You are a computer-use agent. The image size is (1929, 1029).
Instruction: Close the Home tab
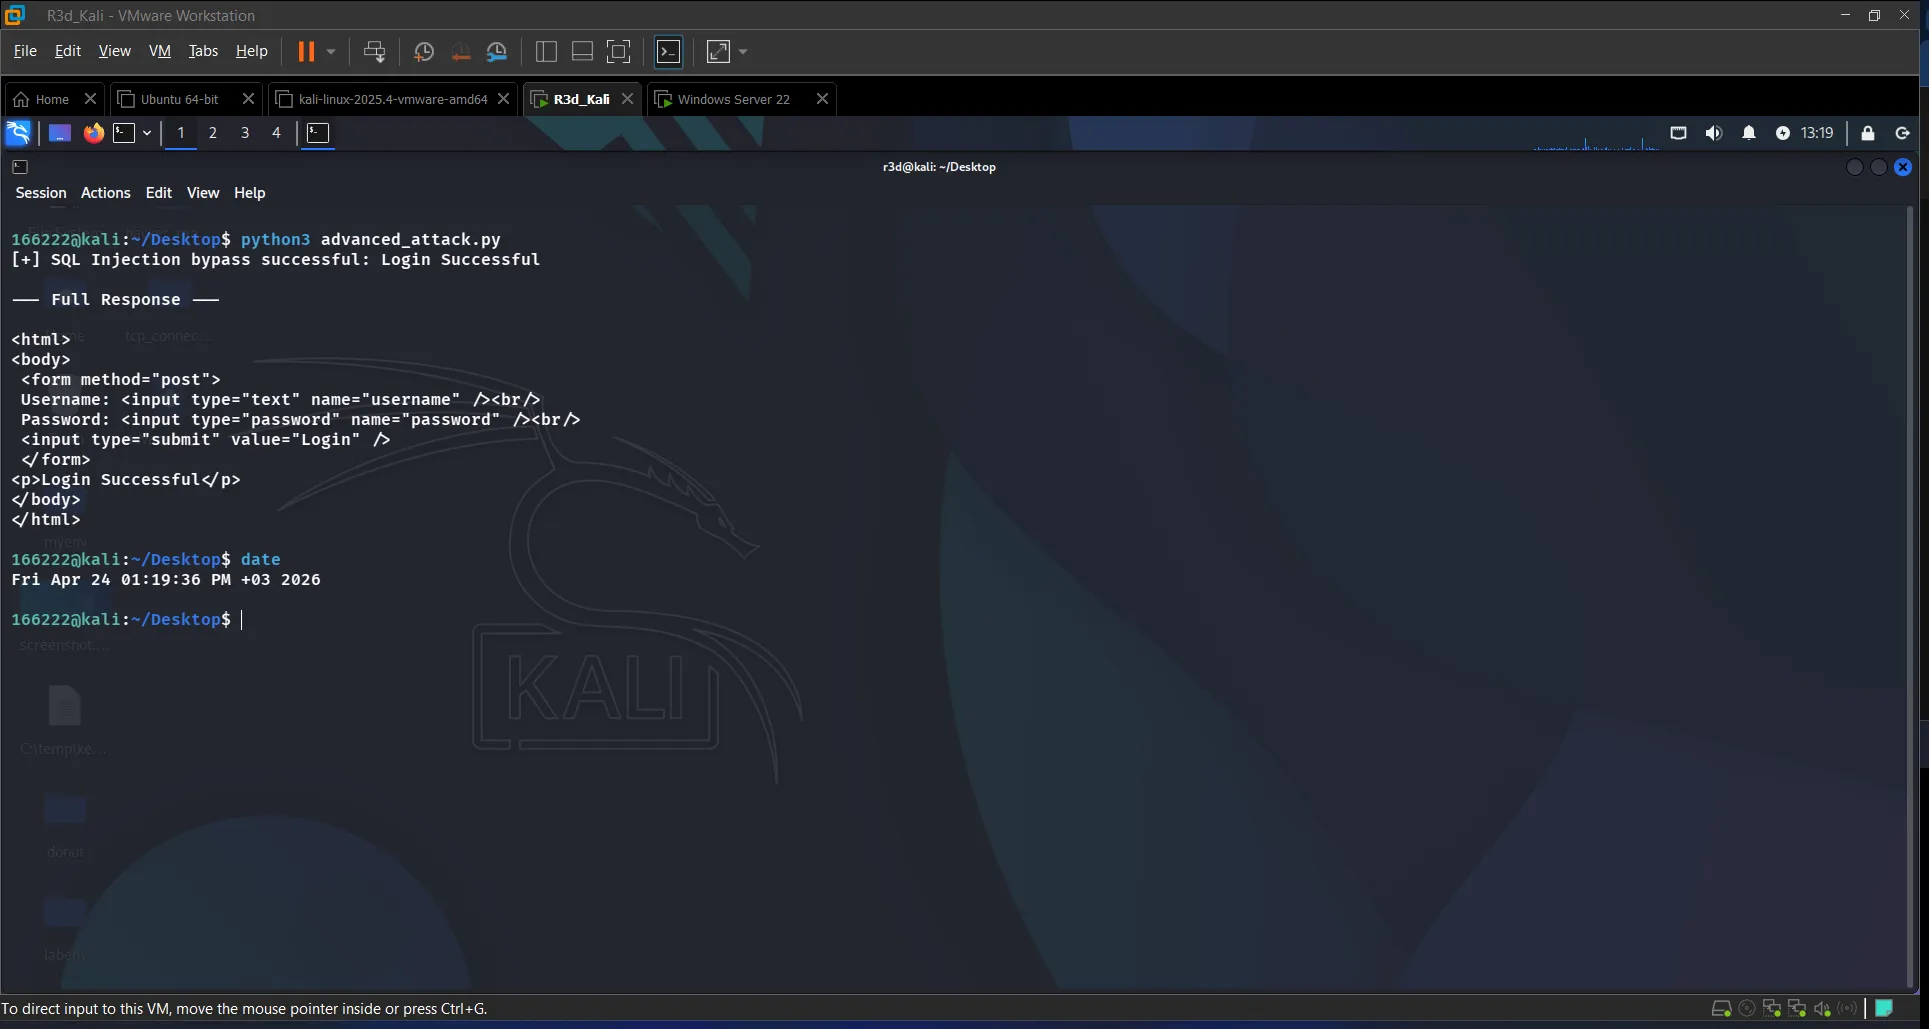click(90, 99)
